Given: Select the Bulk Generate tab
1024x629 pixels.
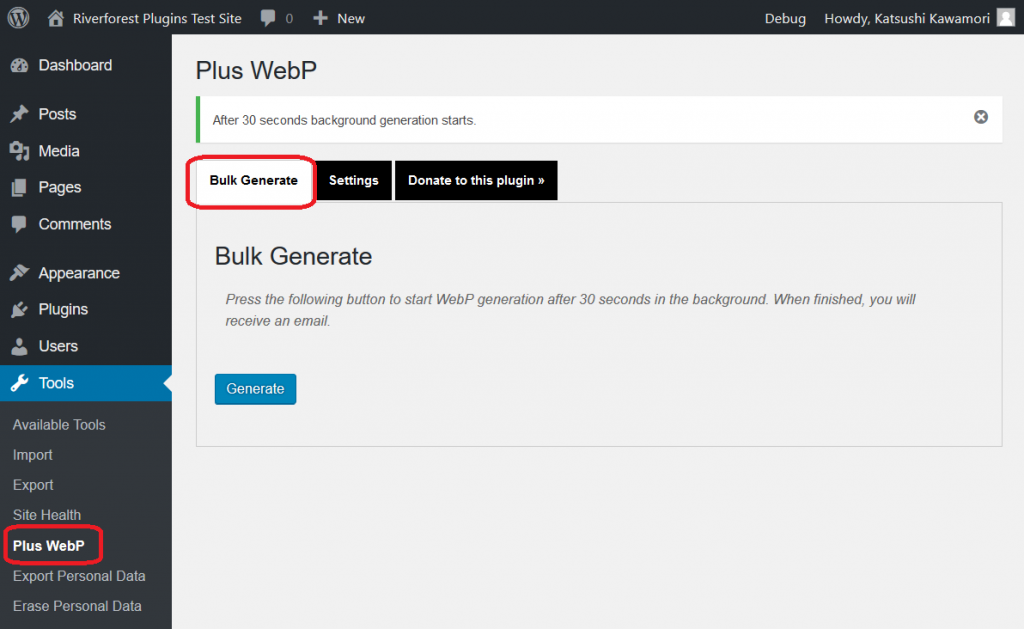Looking at the screenshot, I should point(253,181).
